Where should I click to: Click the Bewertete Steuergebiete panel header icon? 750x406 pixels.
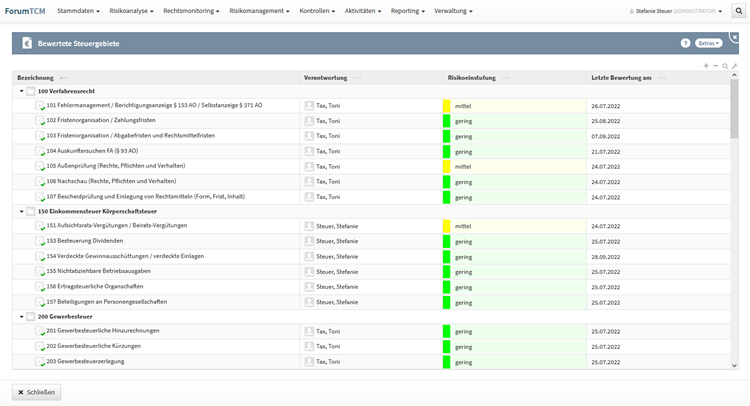pyautogui.click(x=26, y=44)
